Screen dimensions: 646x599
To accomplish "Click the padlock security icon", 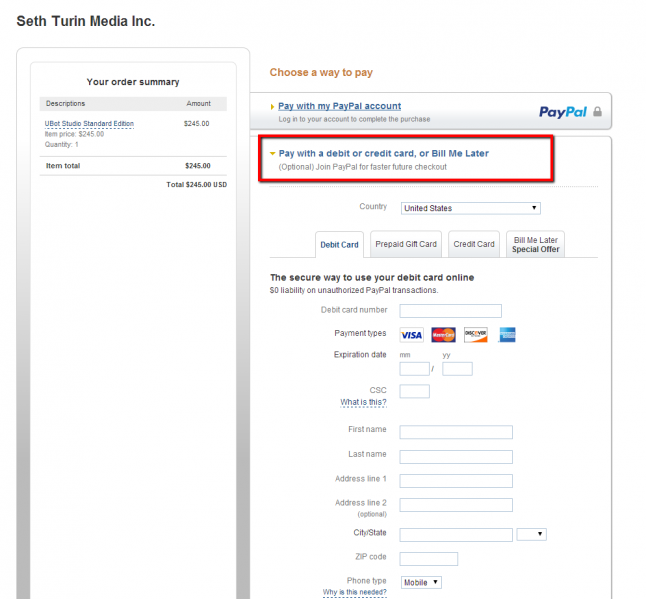I will coord(597,111).
